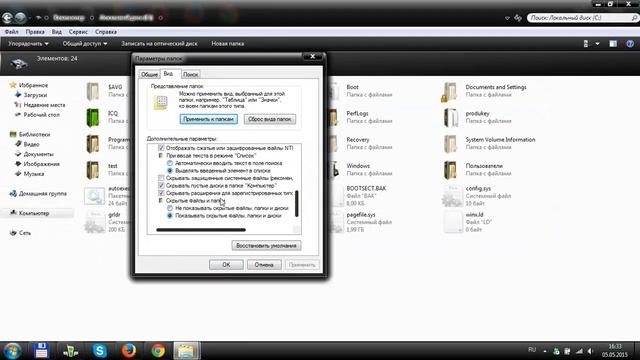Click the Explorer folder taskbar icon
Image resolution: width=640 pixels, height=360 pixels.
[186, 351]
